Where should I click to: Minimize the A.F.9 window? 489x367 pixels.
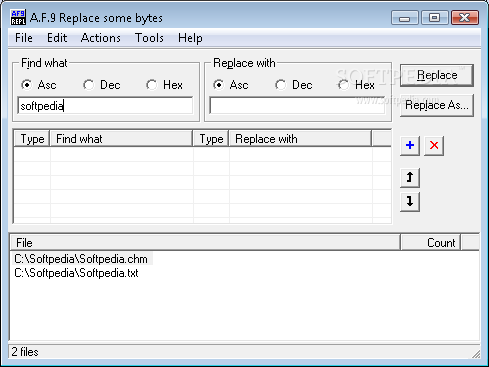405,18
